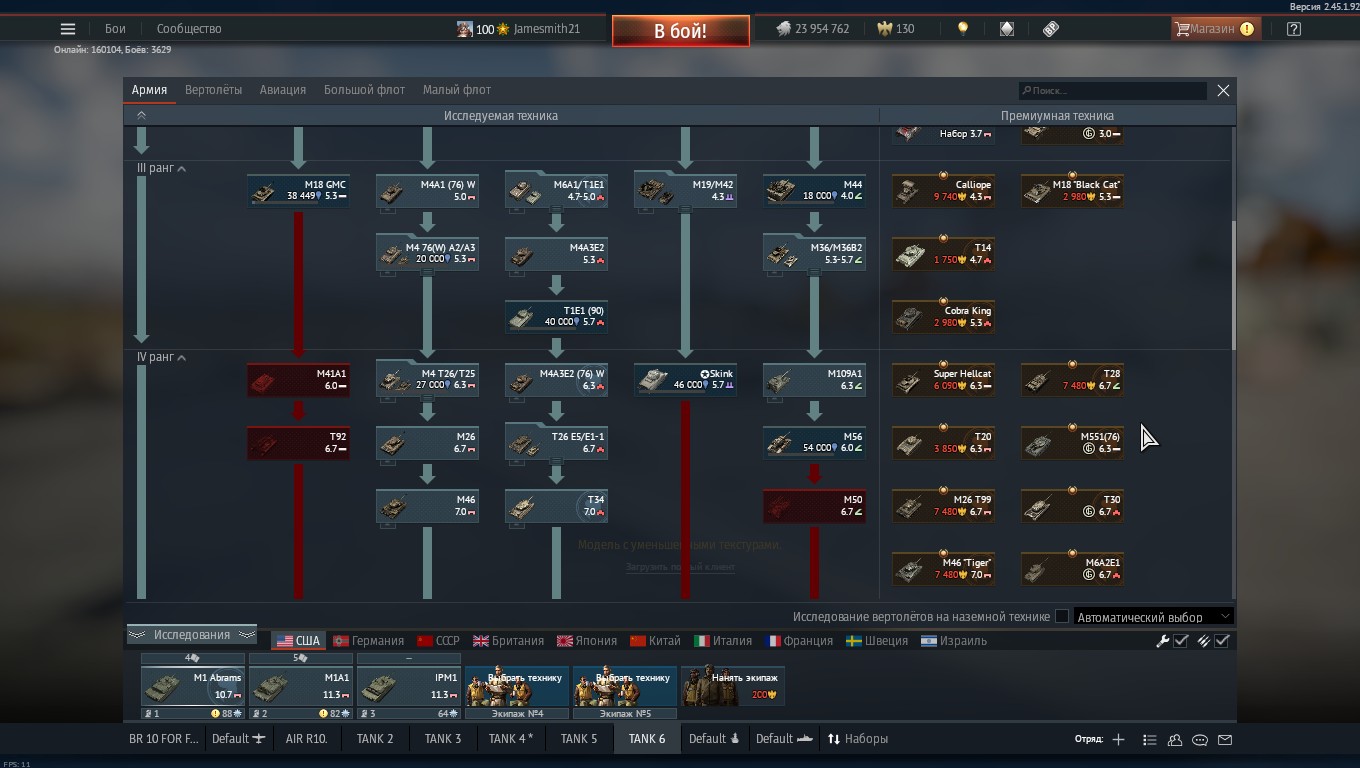The width and height of the screenshot is (1360, 768).
Task: Click the Golden Eagles currency icon
Action: click(884, 29)
